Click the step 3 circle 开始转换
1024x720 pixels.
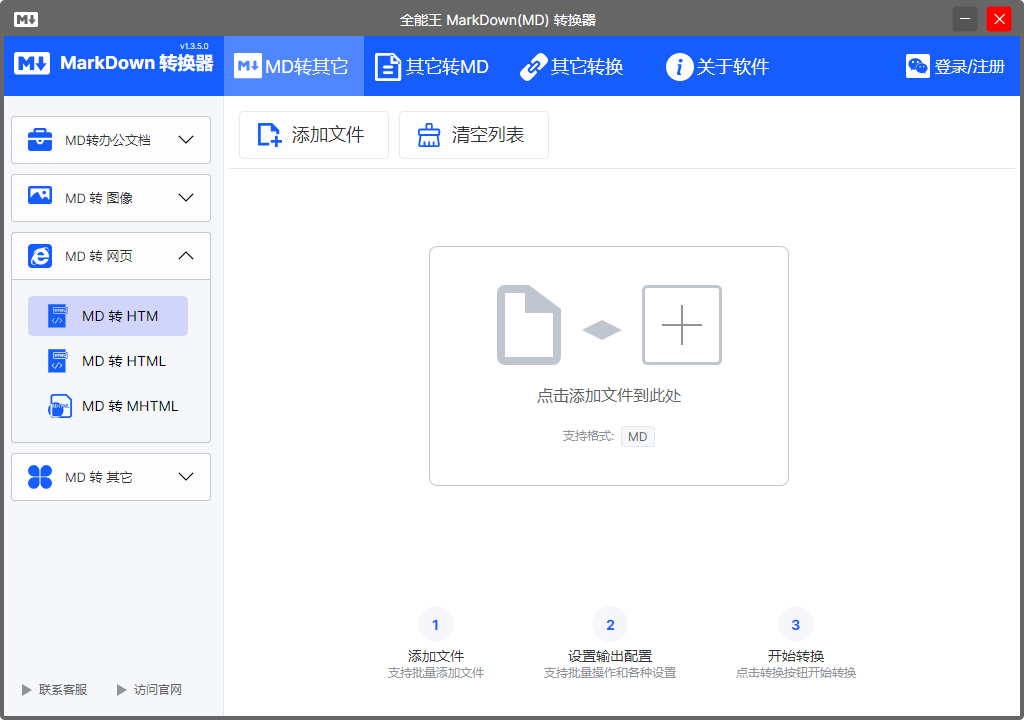[x=795, y=625]
